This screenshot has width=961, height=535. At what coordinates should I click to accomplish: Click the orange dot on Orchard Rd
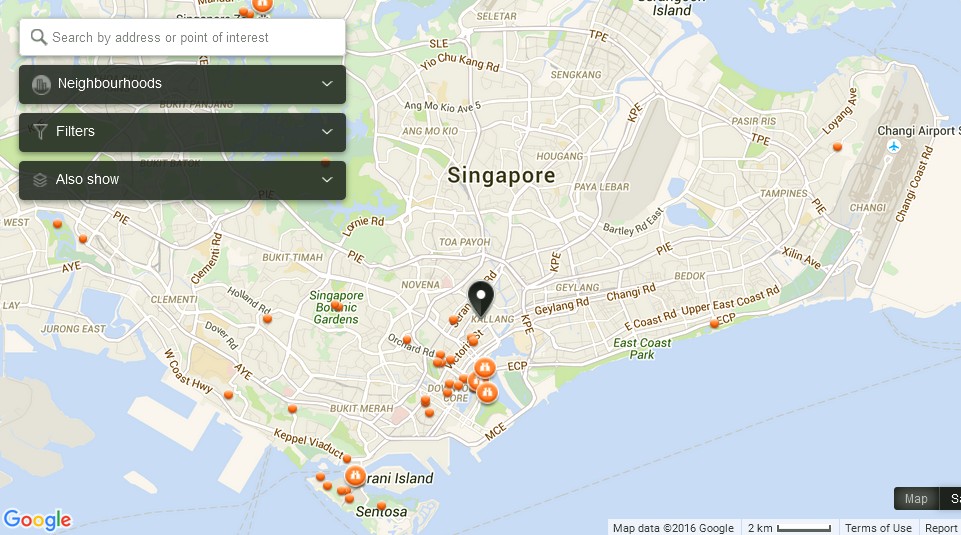tap(407, 340)
